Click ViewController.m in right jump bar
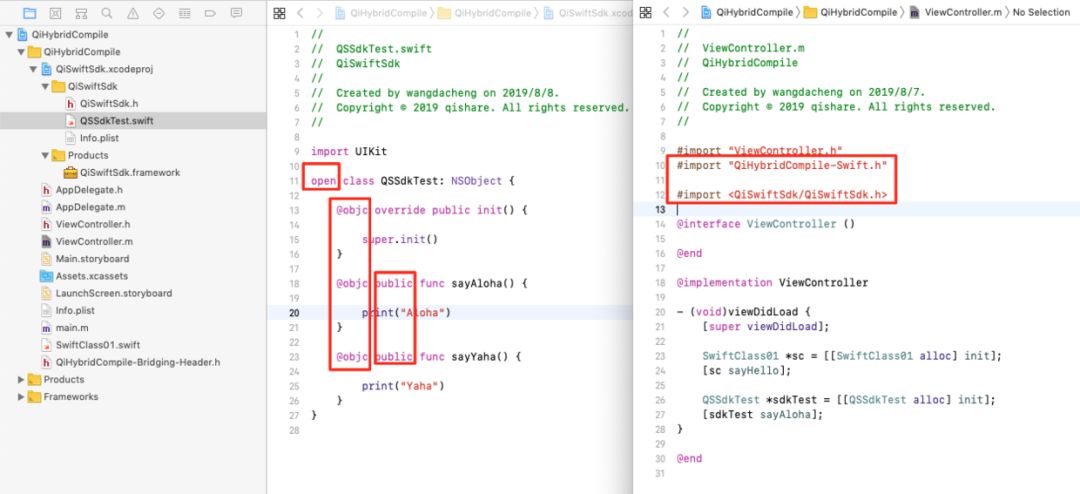Screen dimensions: 1080x494 click(955, 12)
